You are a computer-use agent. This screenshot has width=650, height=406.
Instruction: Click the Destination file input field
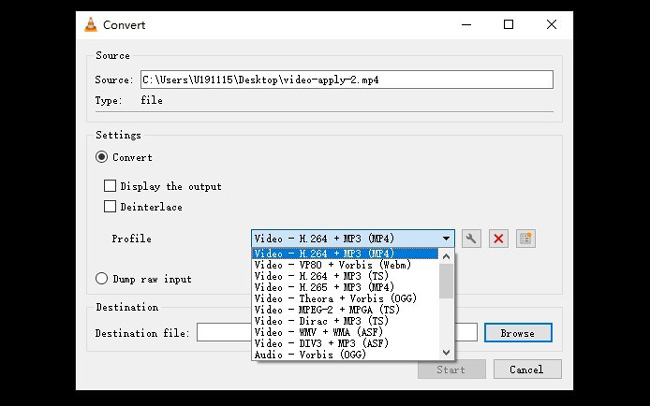pos(337,333)
